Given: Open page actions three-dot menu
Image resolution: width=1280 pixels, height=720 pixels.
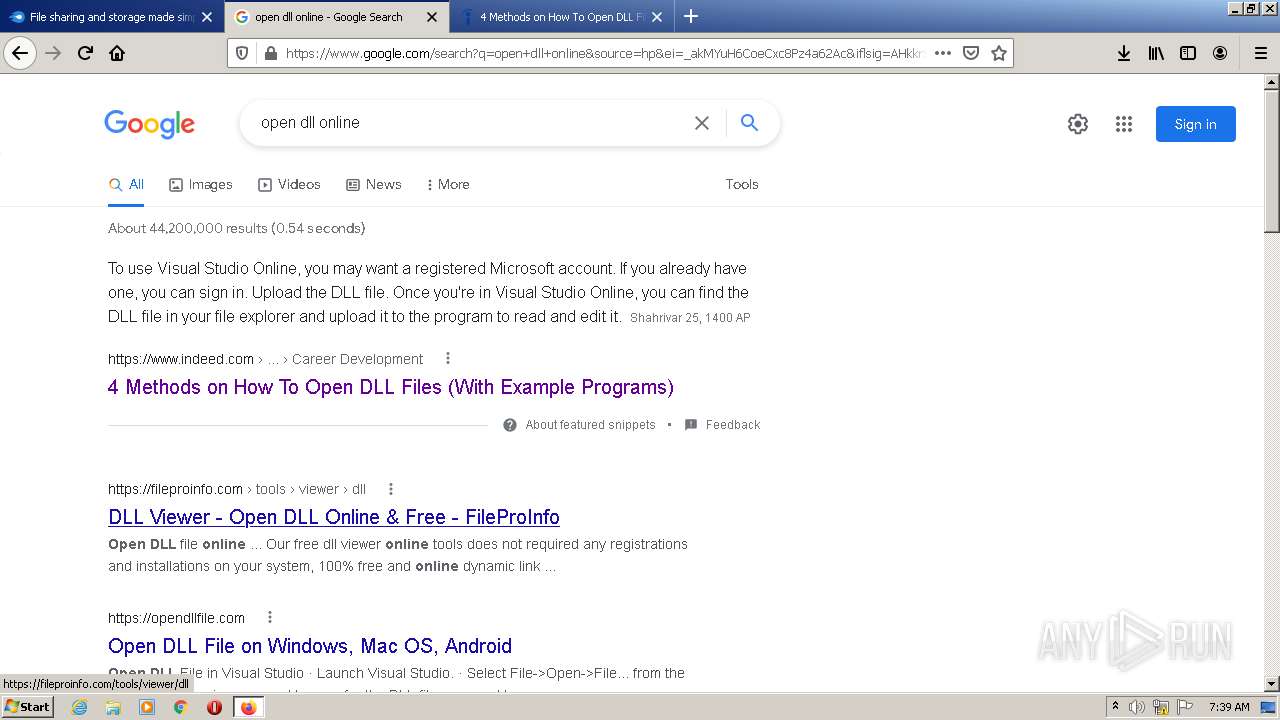Looking at the screenshot, I should tap(942, 53).
